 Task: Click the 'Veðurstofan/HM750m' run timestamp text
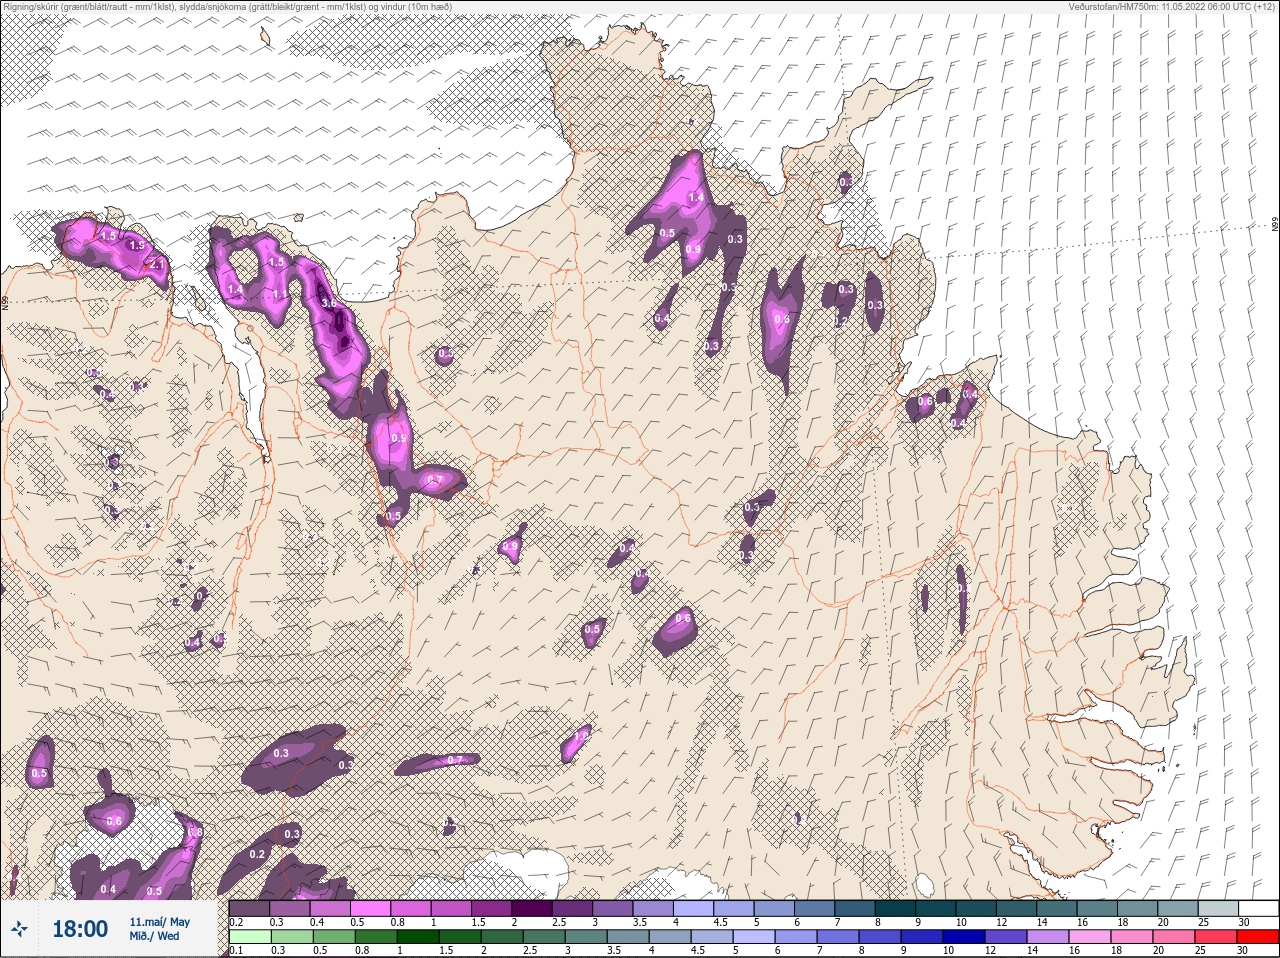point(1172,7)
